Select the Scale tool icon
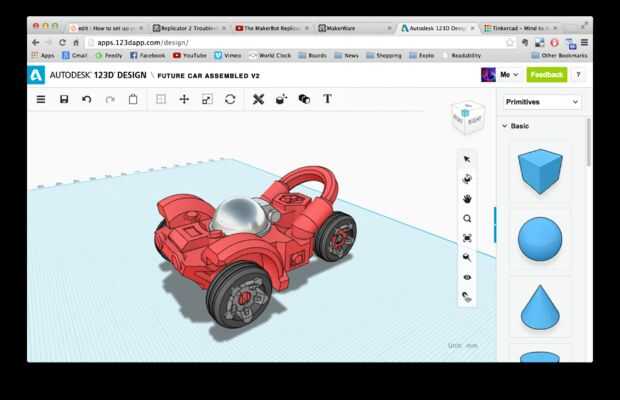 coord(207,100)
